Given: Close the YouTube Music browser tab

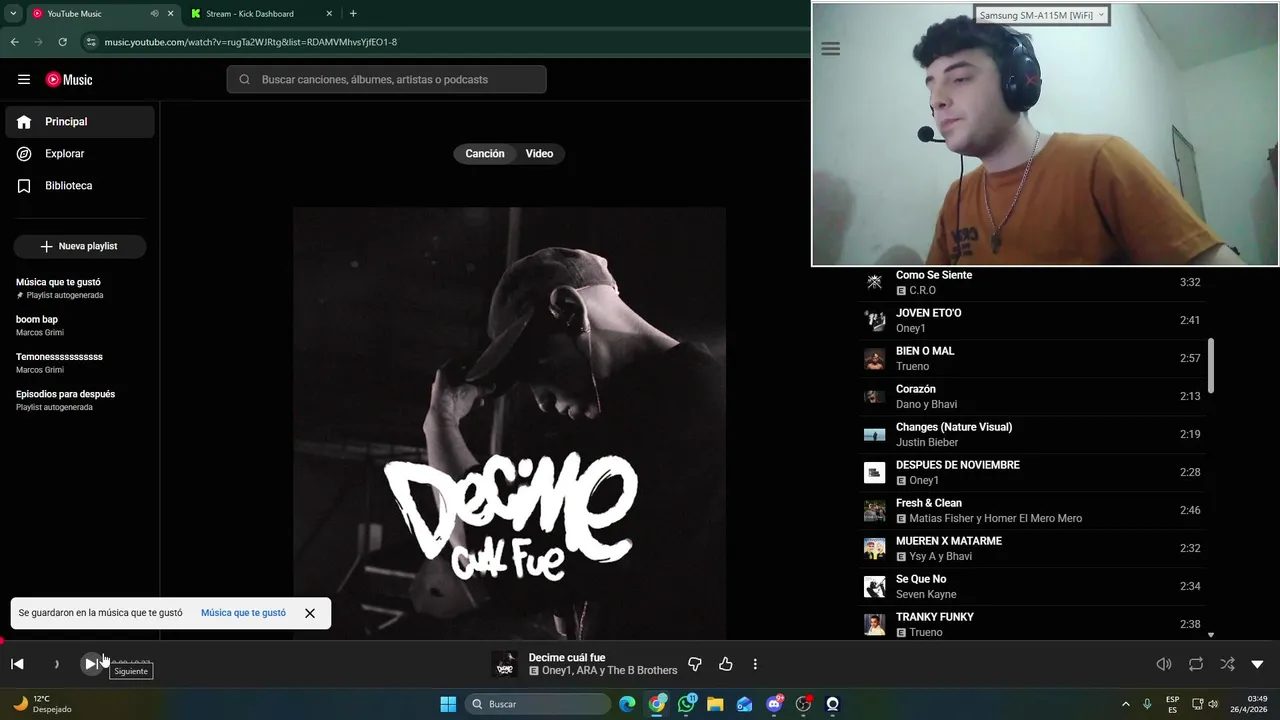Looking at the screenshot, I should [x=171, y=14].
